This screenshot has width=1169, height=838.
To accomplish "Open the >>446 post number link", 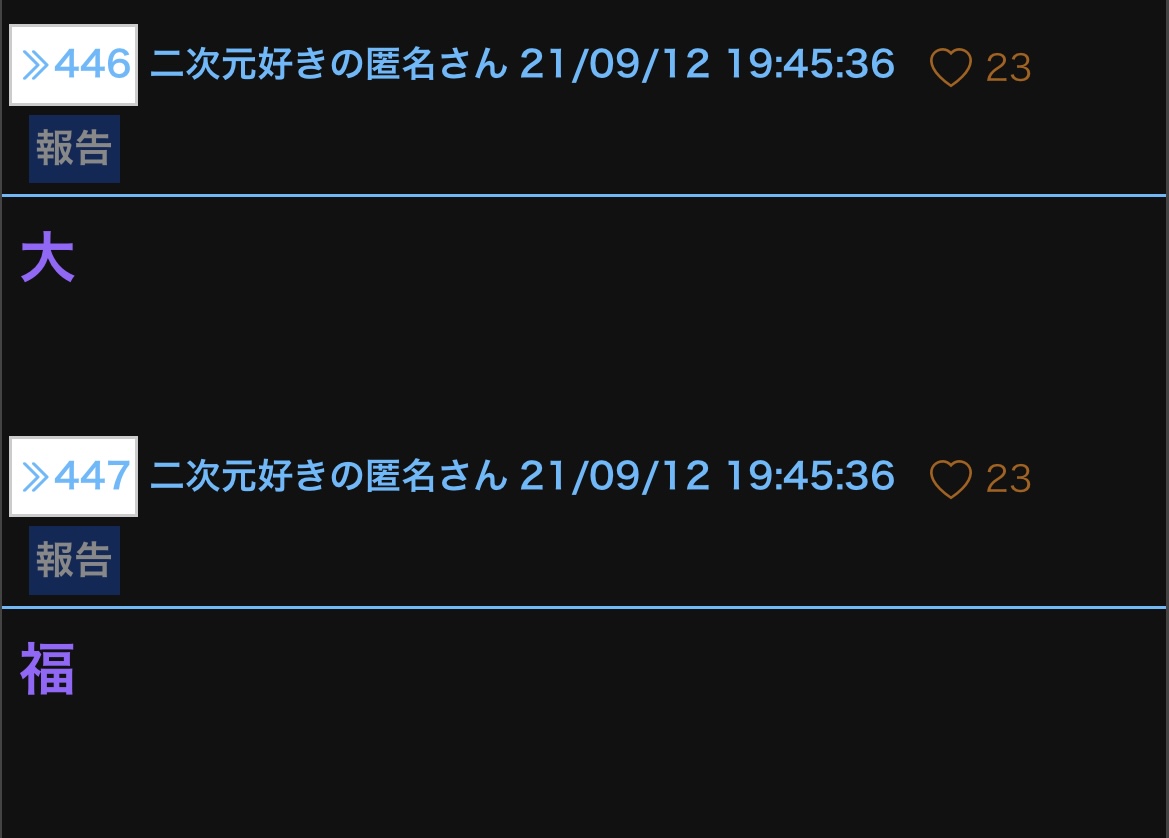I will (x=73, y=65).
